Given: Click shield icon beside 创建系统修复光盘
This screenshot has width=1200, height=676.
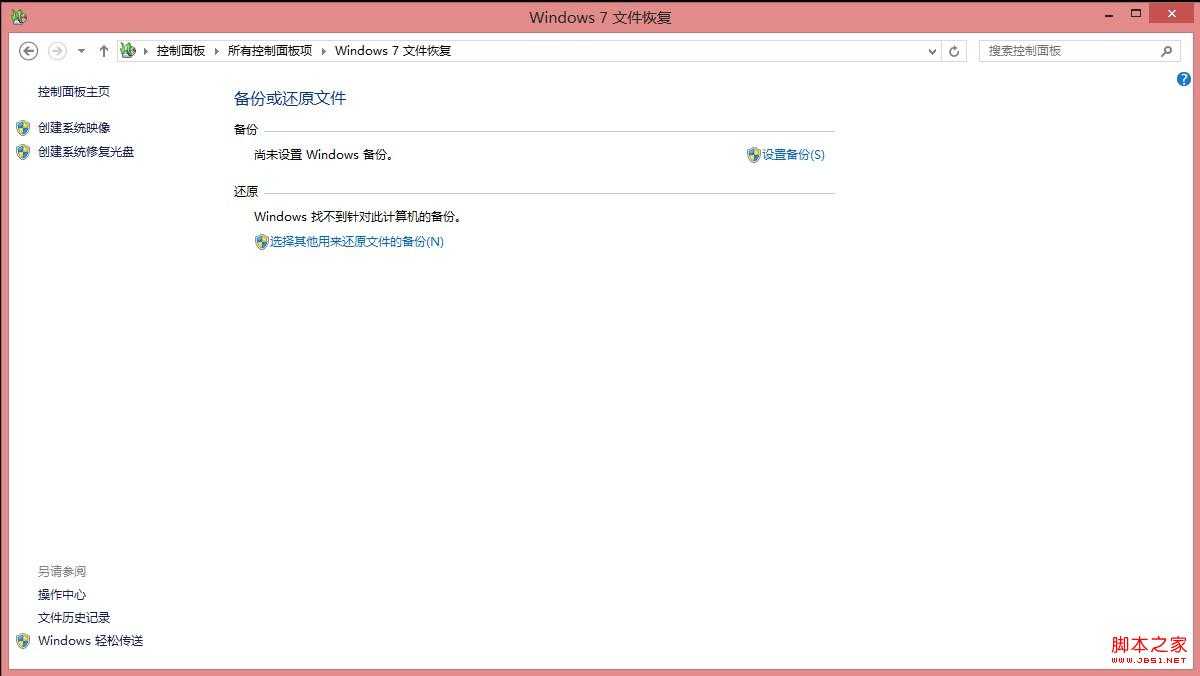Looking at the screenshot, I should coord(23,152).
